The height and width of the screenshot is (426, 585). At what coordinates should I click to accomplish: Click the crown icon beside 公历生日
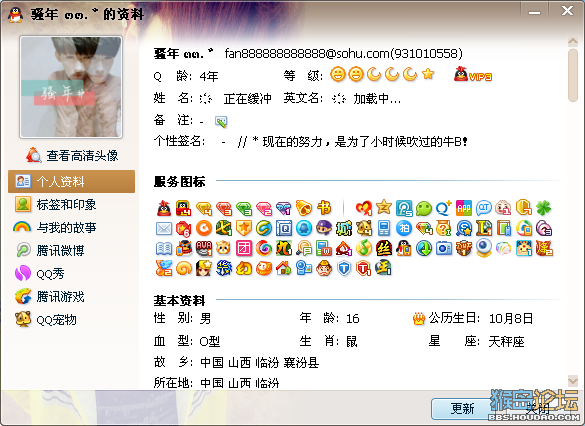click(x=419, y=319)
